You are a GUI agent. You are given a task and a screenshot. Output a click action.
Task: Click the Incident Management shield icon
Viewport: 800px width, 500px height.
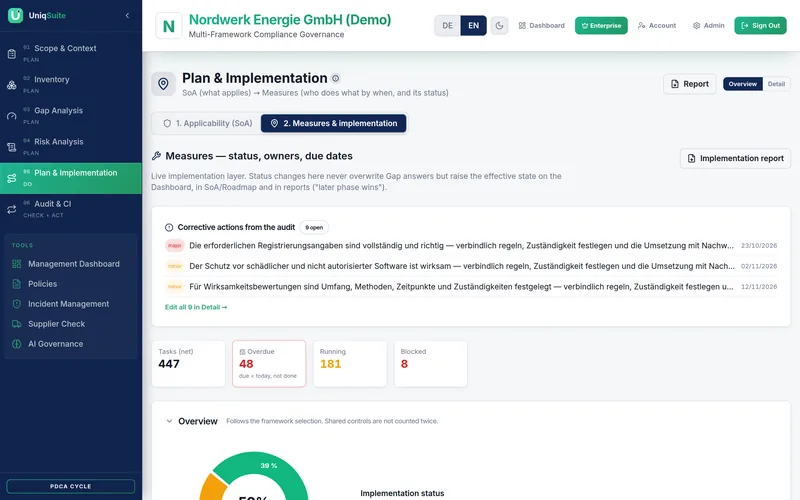point(17,304)
